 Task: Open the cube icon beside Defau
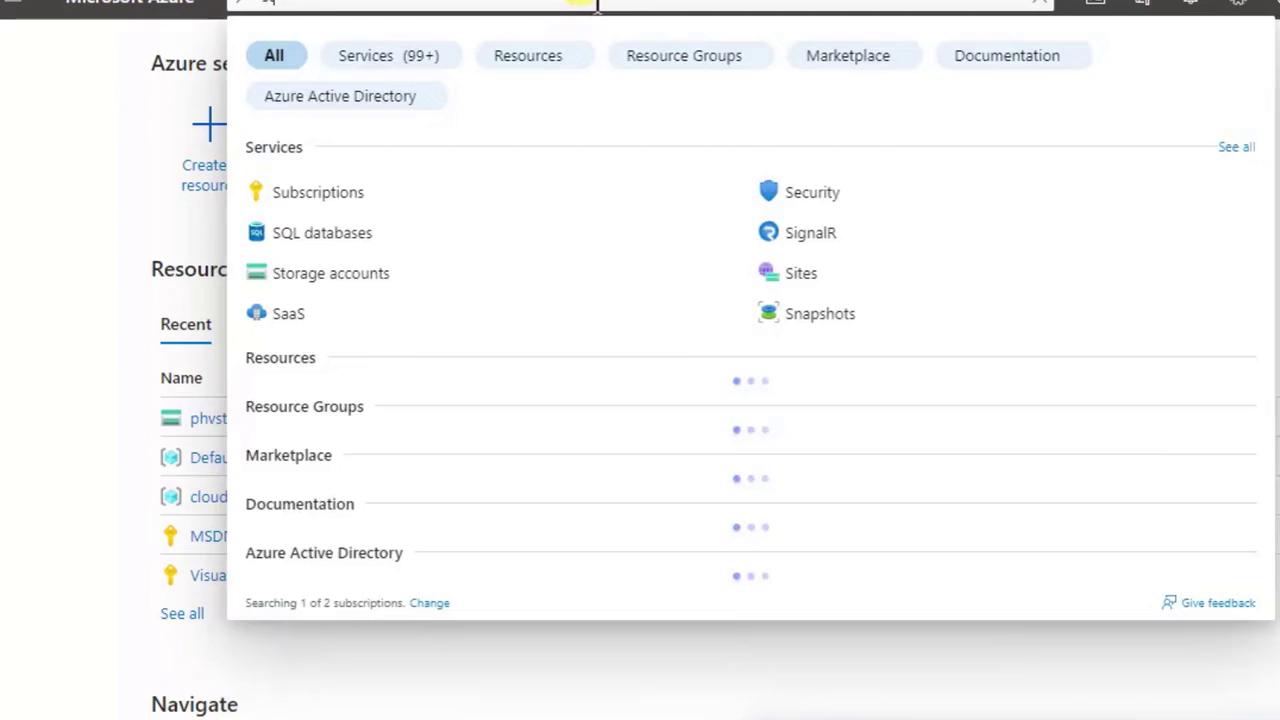point(171,457)
